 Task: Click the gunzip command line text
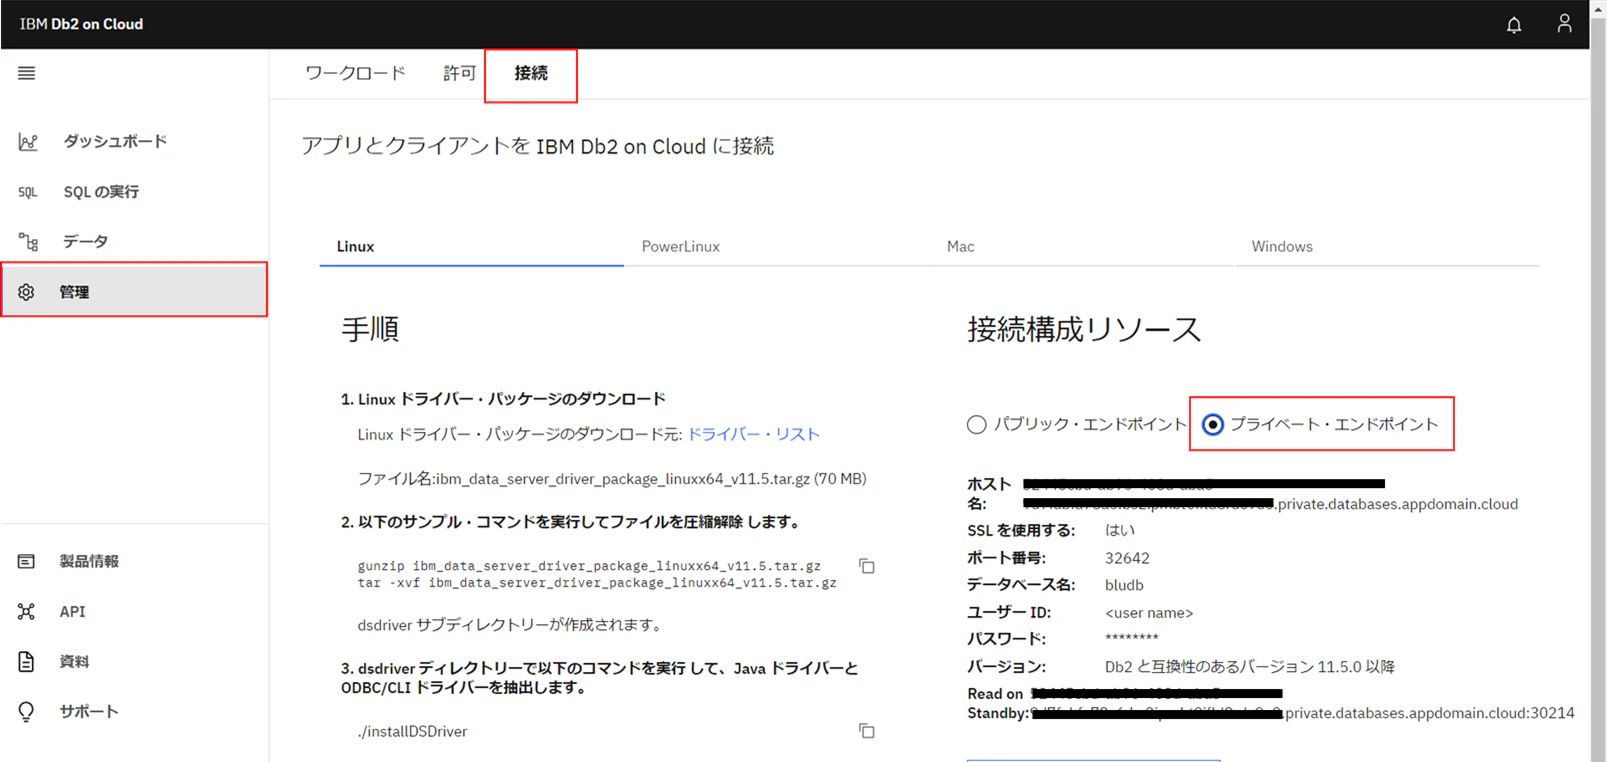pos(589,566)
